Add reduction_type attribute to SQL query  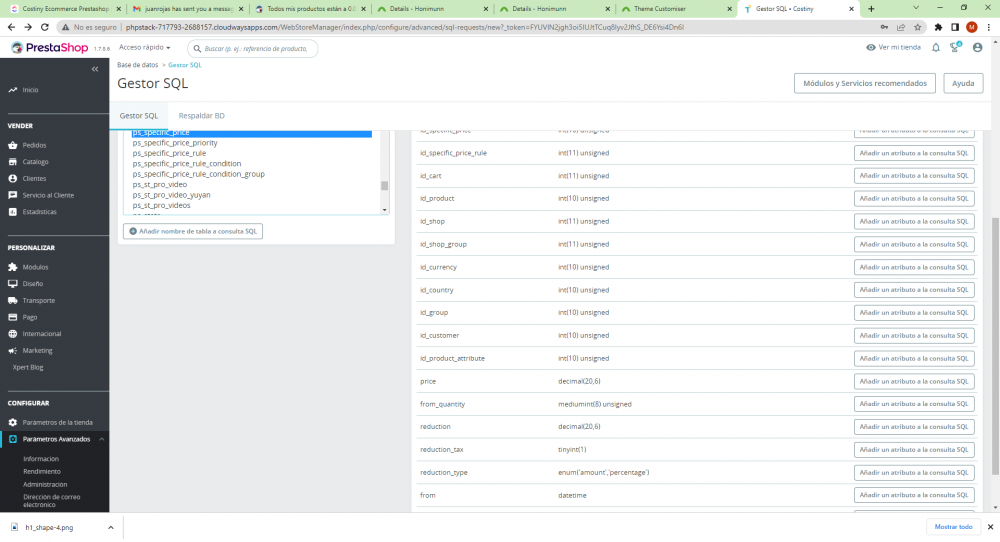tap(914, 472)
